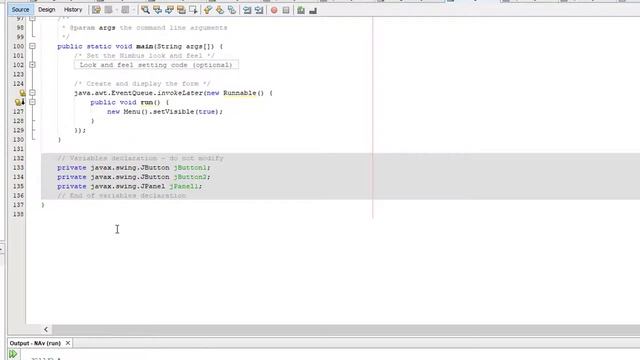Image resolution: width=640 pixels, height=360 pixels.
Task: Click 'Variables declaration - do not modify' comment
Action: point(140,158)
